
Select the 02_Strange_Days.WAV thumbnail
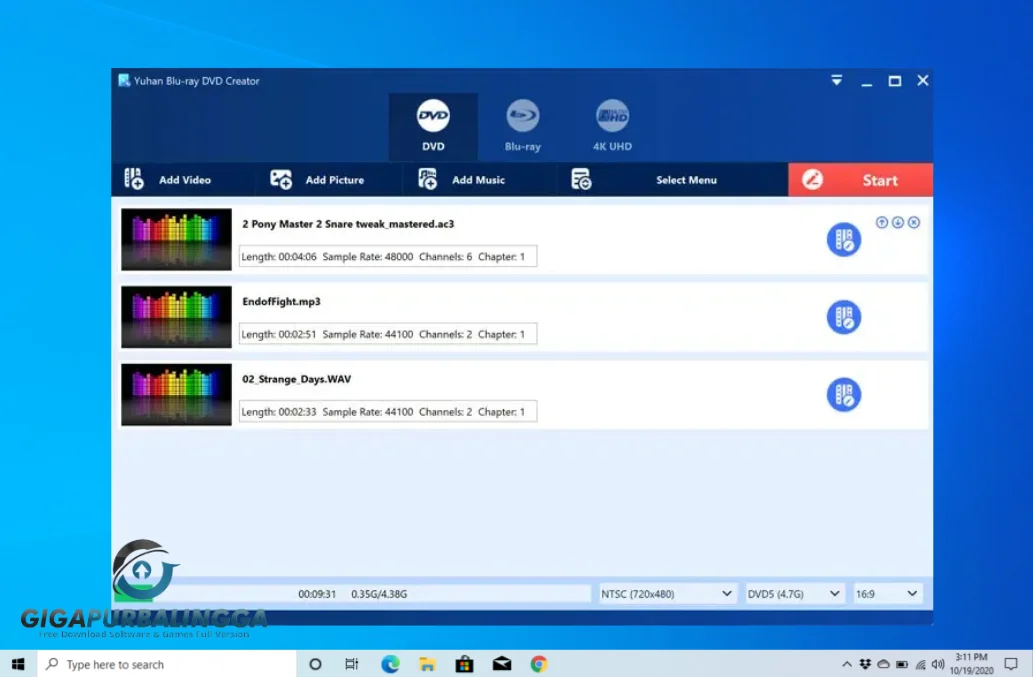177,395
